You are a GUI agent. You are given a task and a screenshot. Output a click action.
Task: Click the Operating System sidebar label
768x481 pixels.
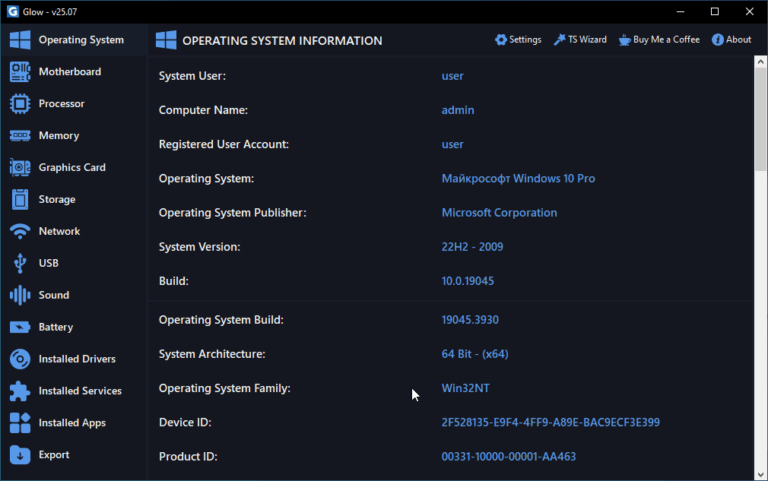[81, 40]
